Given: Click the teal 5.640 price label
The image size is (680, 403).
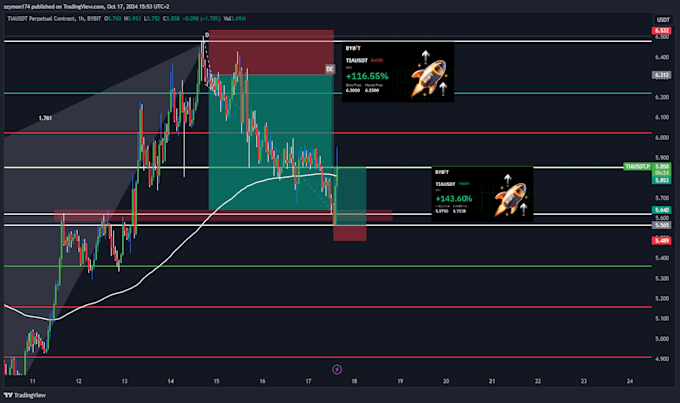Looking at the screenshot, I should point(662,210).
